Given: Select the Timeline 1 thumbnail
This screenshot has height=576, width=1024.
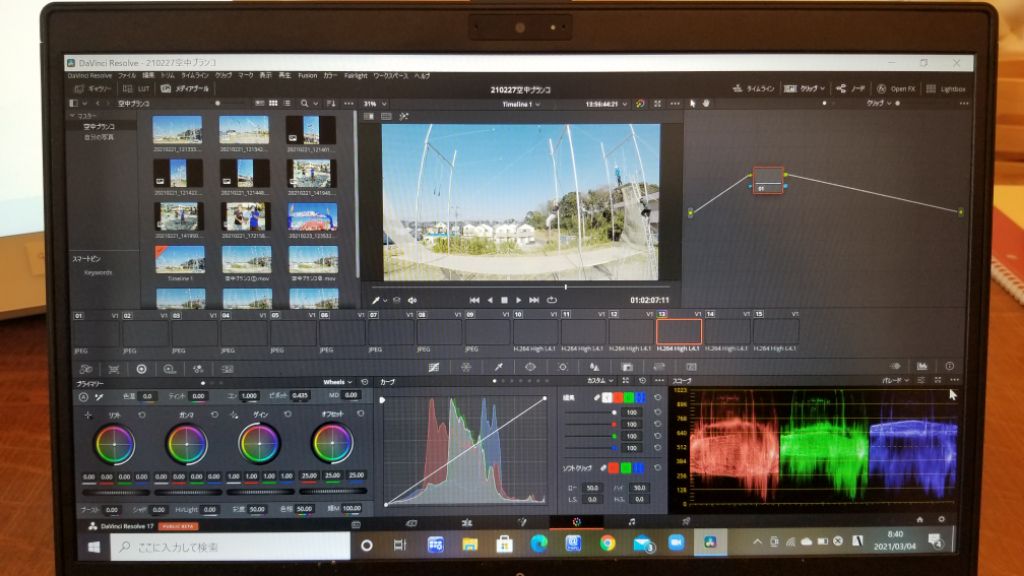Looking at the screenshot, I should coord(178,259).
